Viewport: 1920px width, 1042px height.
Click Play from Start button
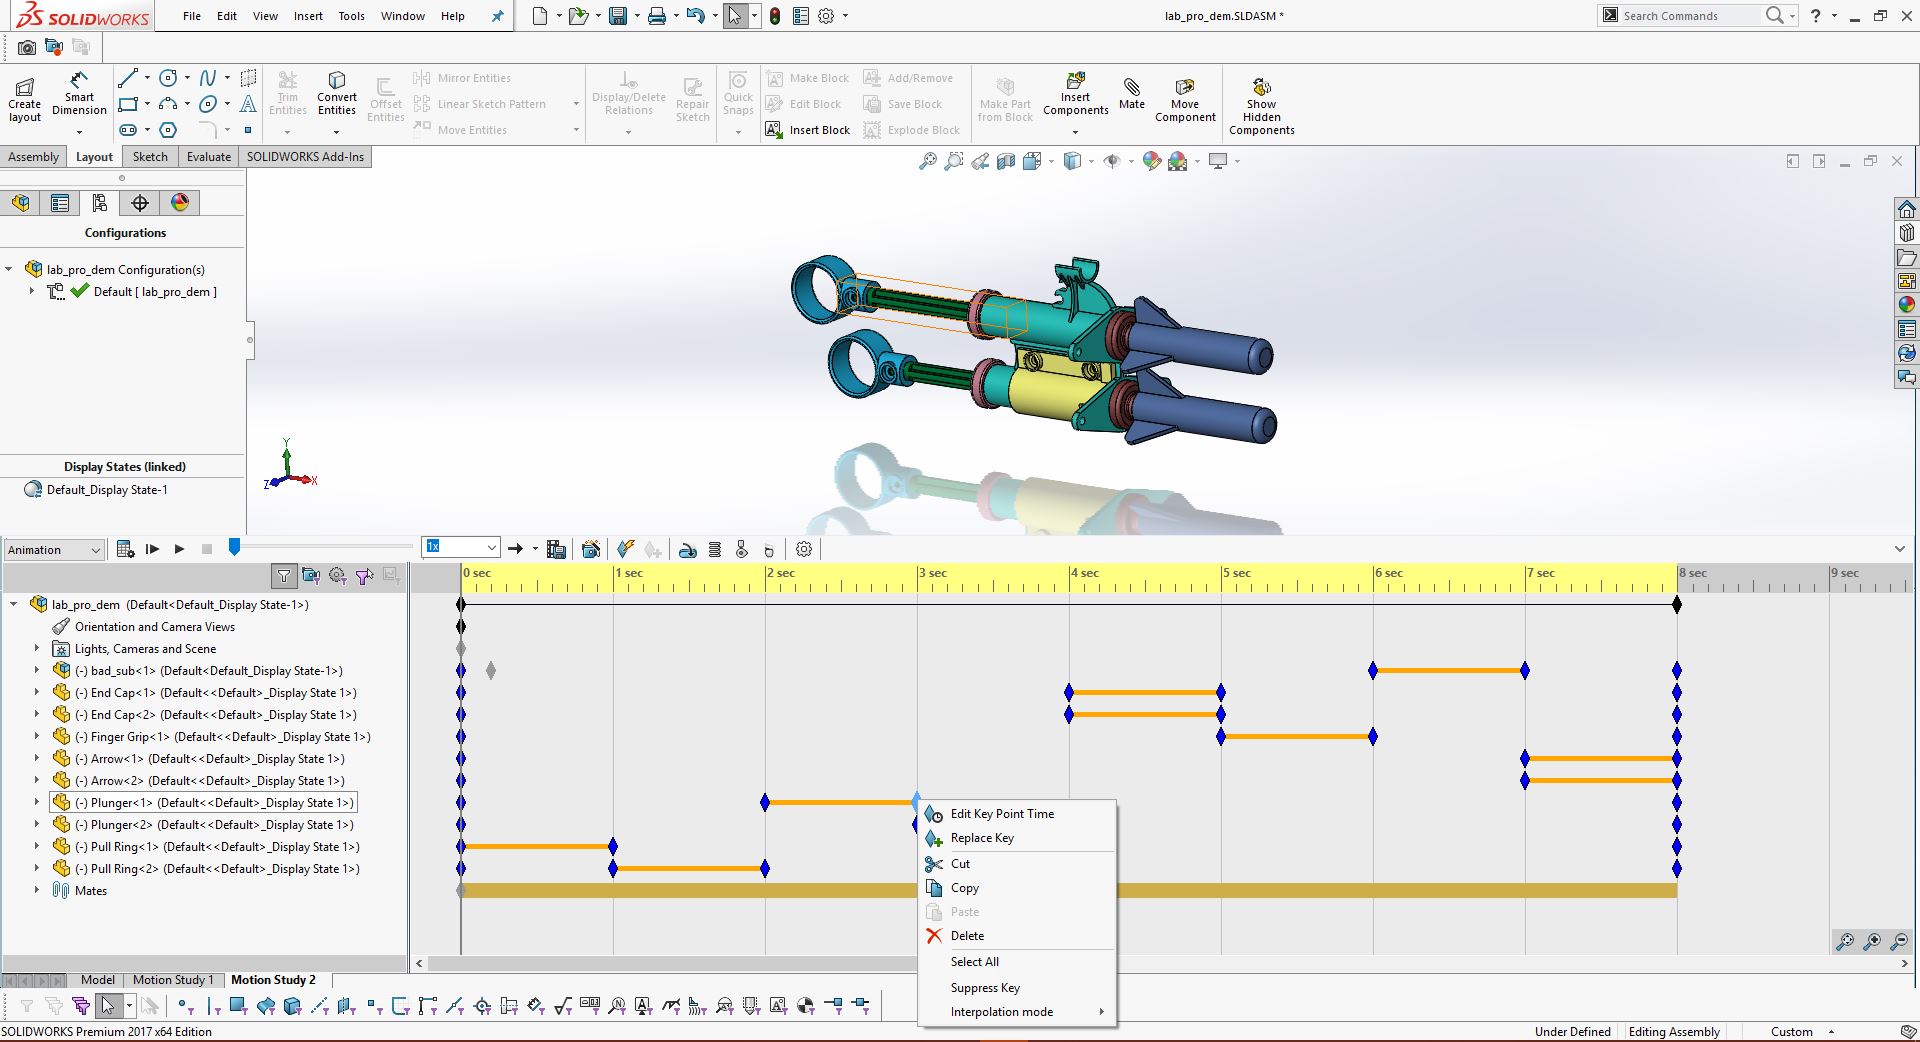[x=152, y=549]
